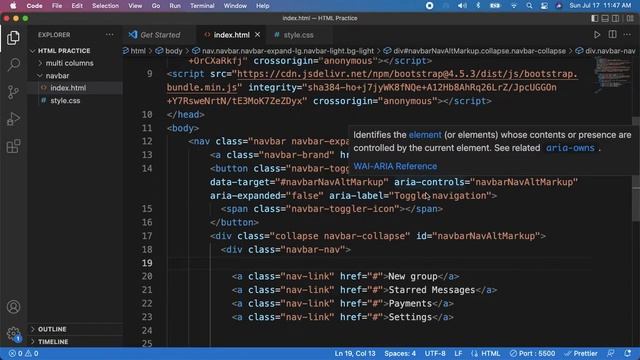Screen dimensions: 640x360
Task: Click Port : 5500 live server status
Action: pyautogui.click(x=532, y=353)
